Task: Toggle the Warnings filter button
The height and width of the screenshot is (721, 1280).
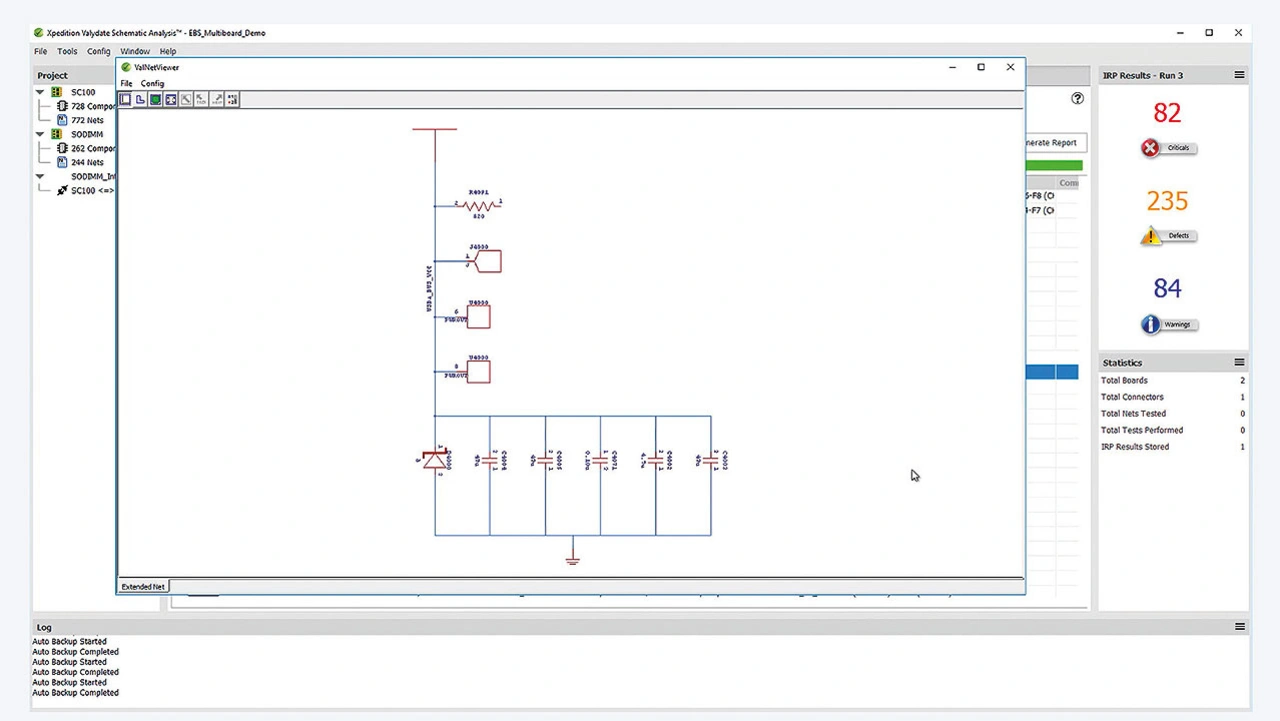Action: tap(1168, 324)
